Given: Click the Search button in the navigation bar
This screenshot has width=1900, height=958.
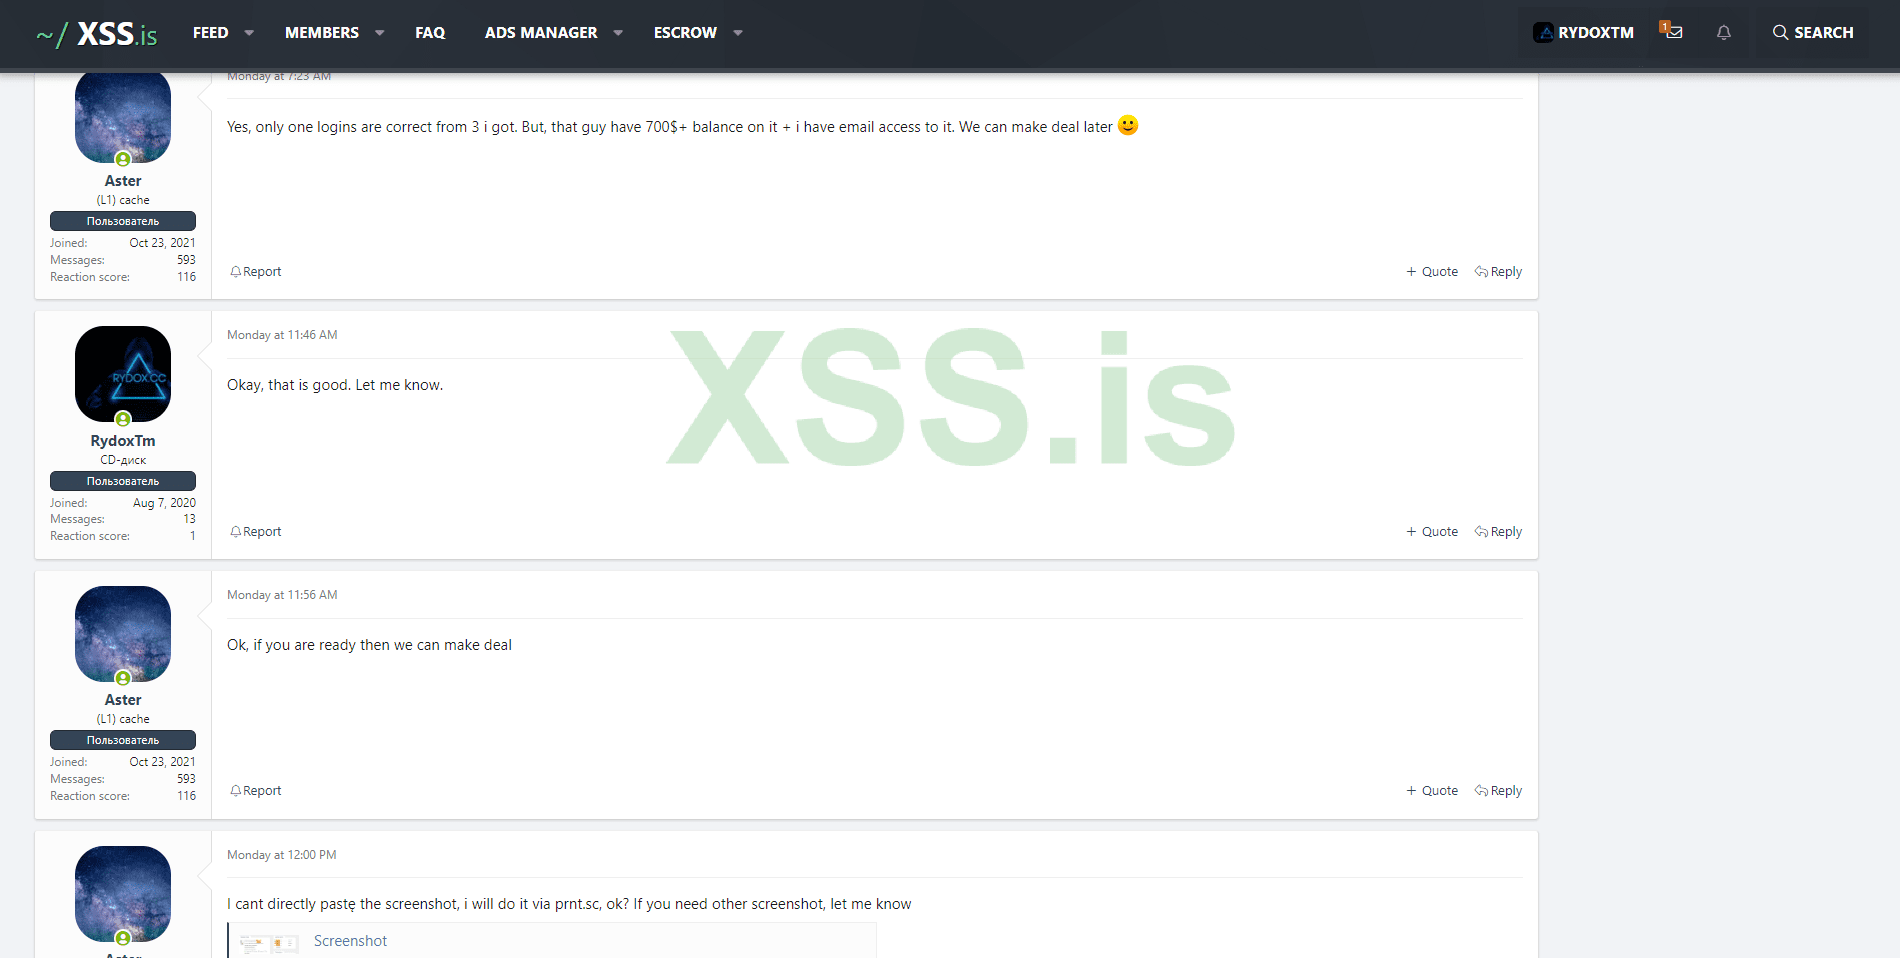Looking at the screenshot, I should 1813,33.
